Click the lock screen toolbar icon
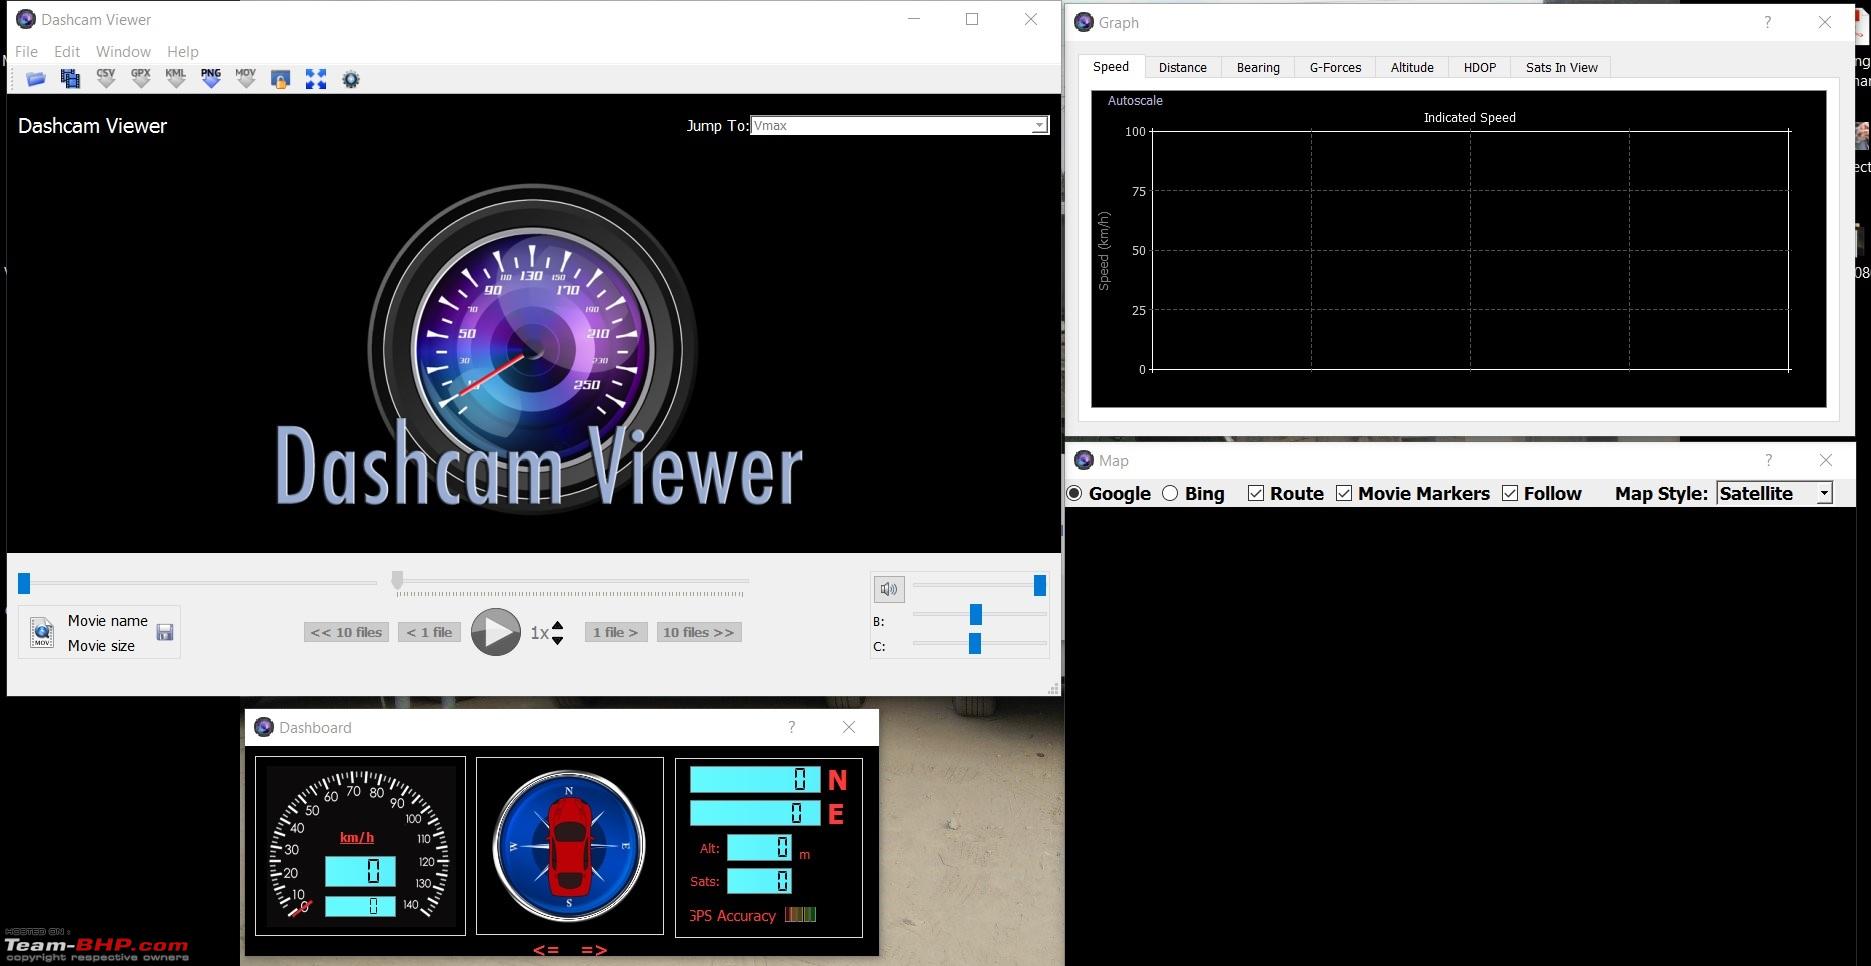This screenshot has height=966, width=1871. pos(280,79)
